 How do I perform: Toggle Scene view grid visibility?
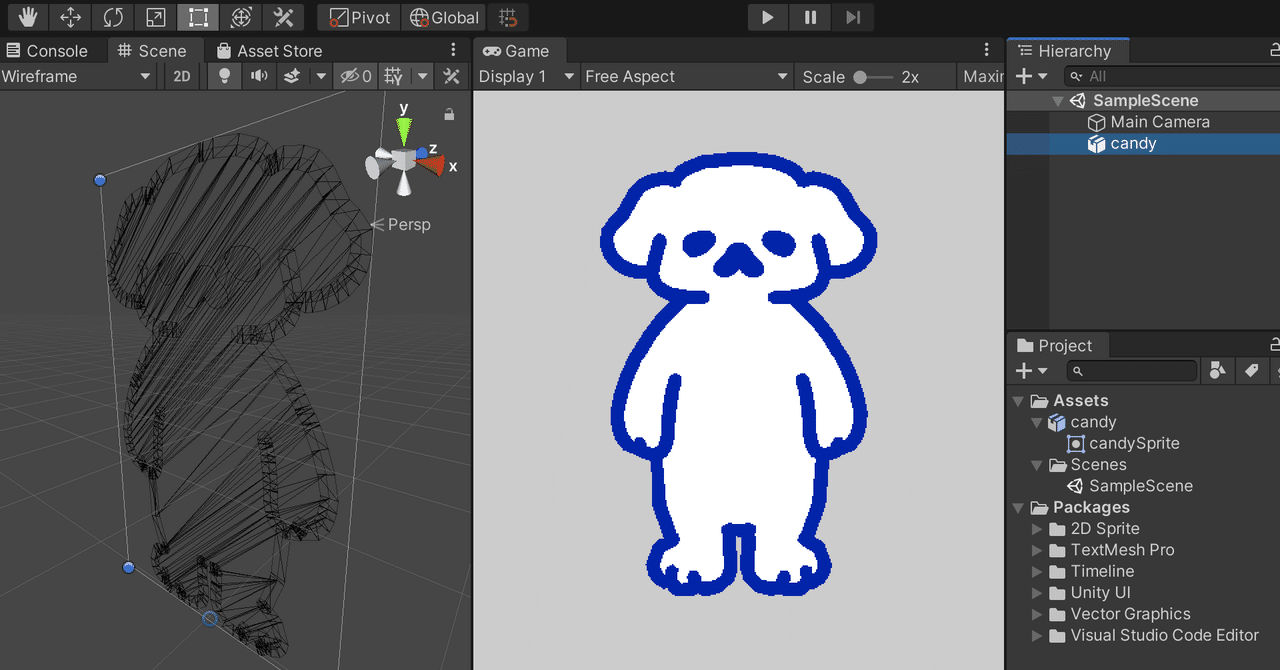pyautogui.click(x=394, y=76)
